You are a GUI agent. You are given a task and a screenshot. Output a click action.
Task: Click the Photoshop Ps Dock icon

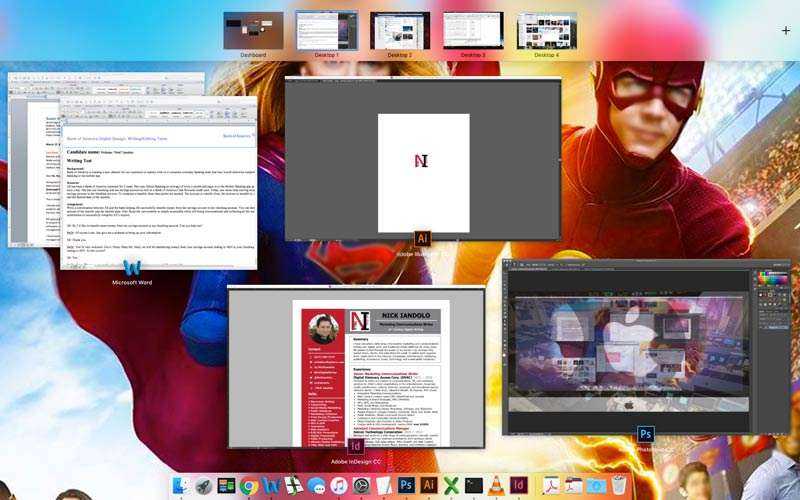tap(406, 485)
